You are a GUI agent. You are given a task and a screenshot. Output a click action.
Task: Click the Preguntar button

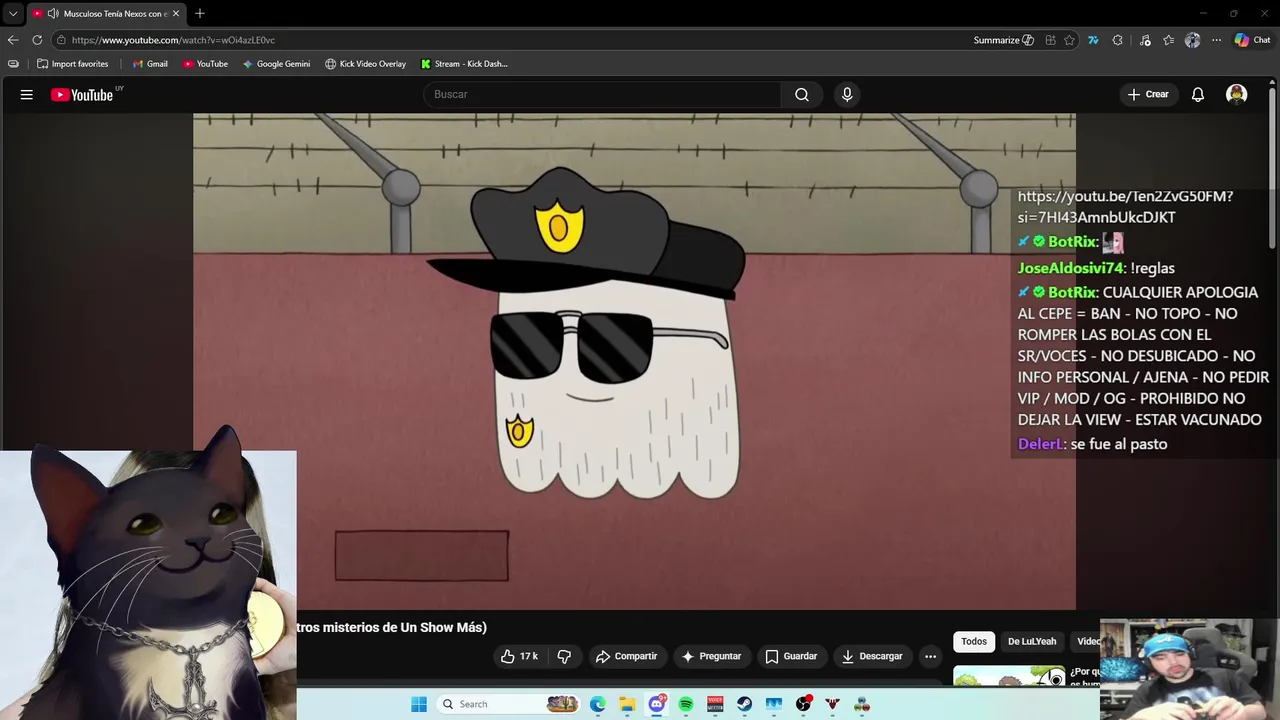[x=711, y=656]
